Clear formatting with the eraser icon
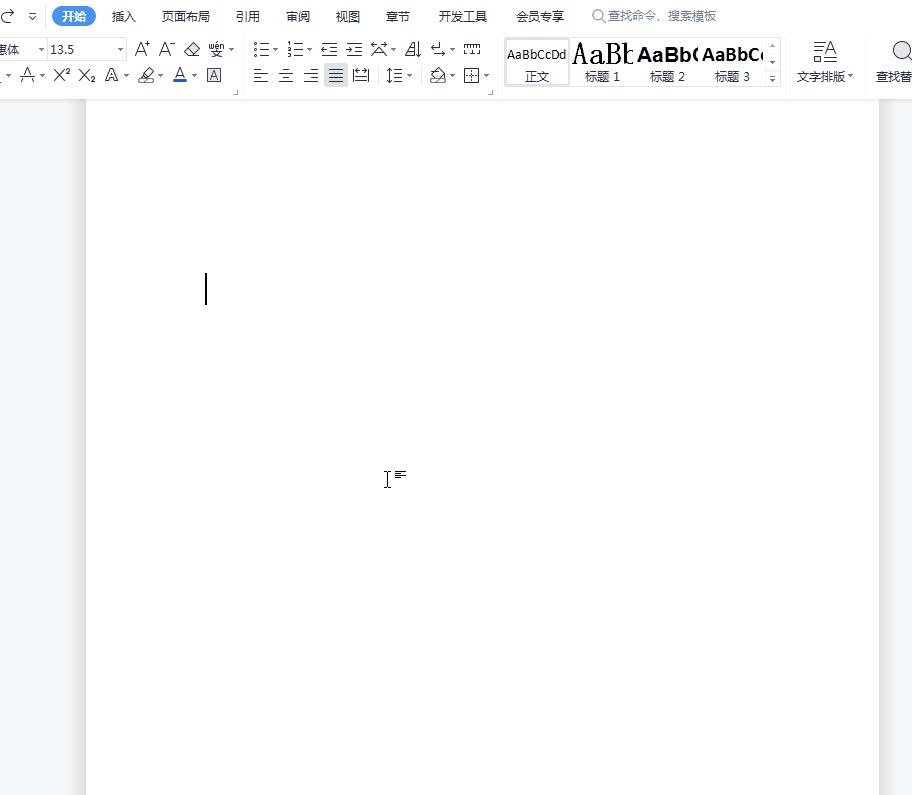The height and width of the screenshot is (795, 912). (x=192, y=49)
